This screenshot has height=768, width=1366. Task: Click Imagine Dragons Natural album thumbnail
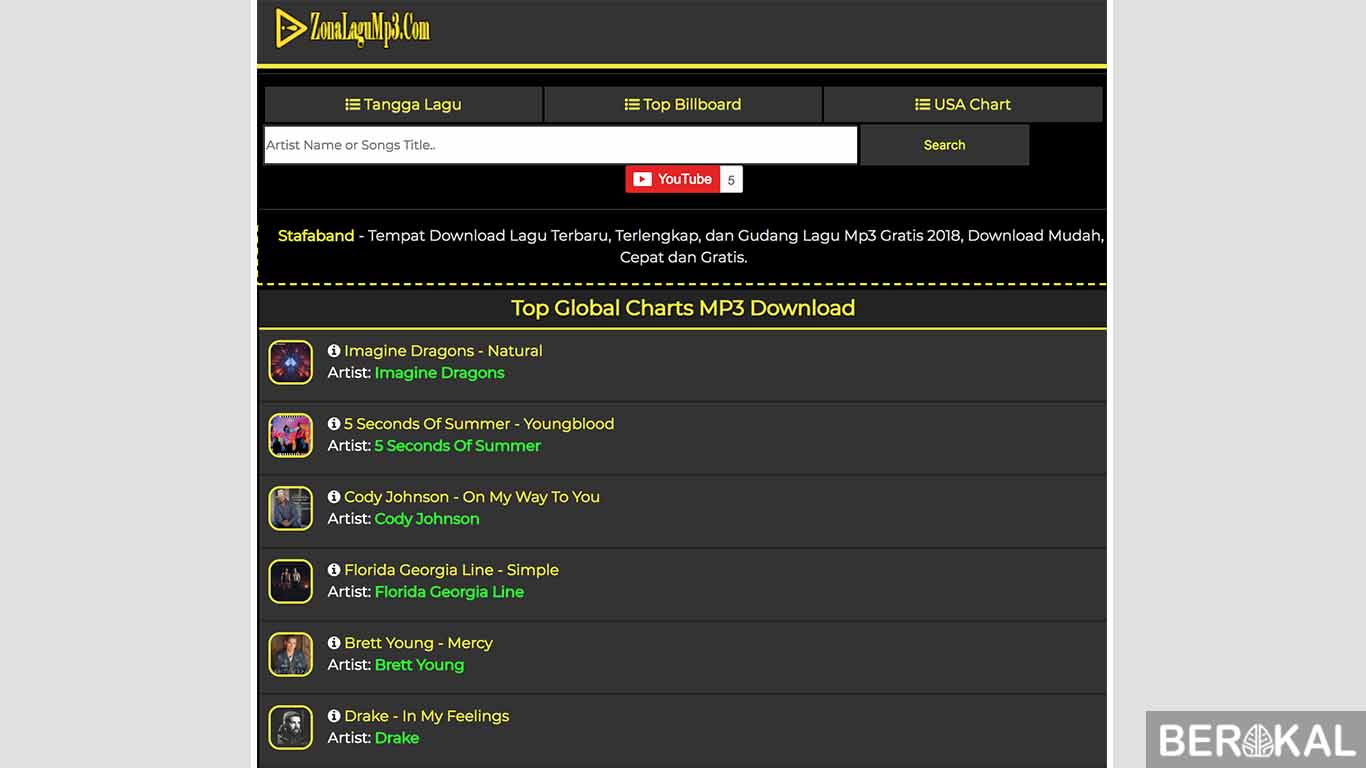point(291,362)
